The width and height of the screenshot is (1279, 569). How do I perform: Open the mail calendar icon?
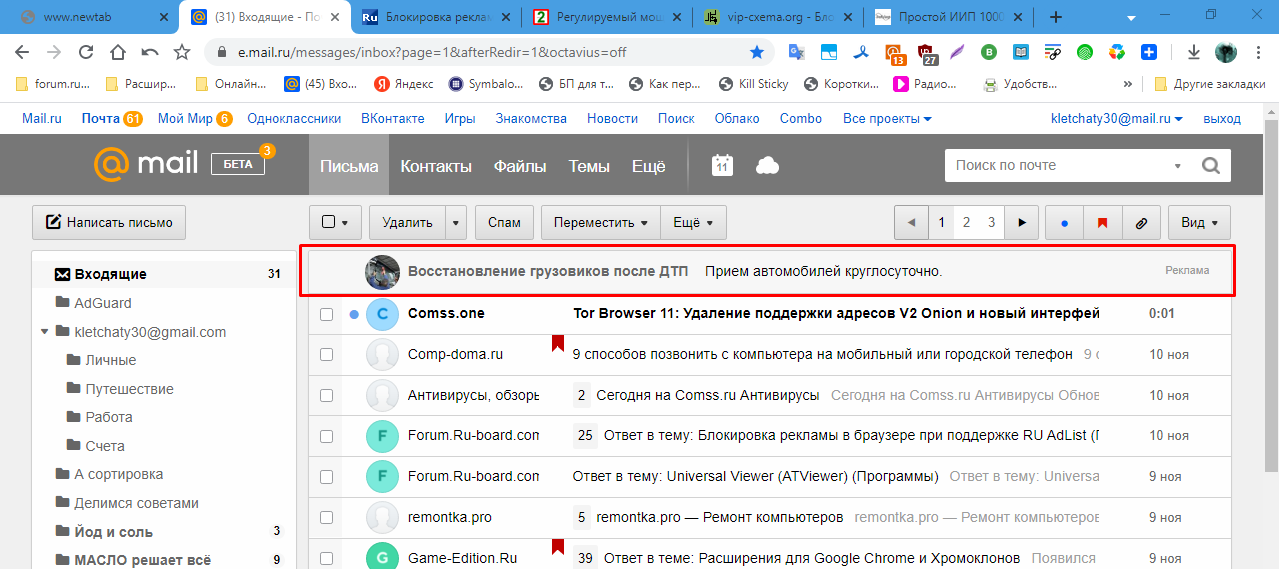point(722,166)
